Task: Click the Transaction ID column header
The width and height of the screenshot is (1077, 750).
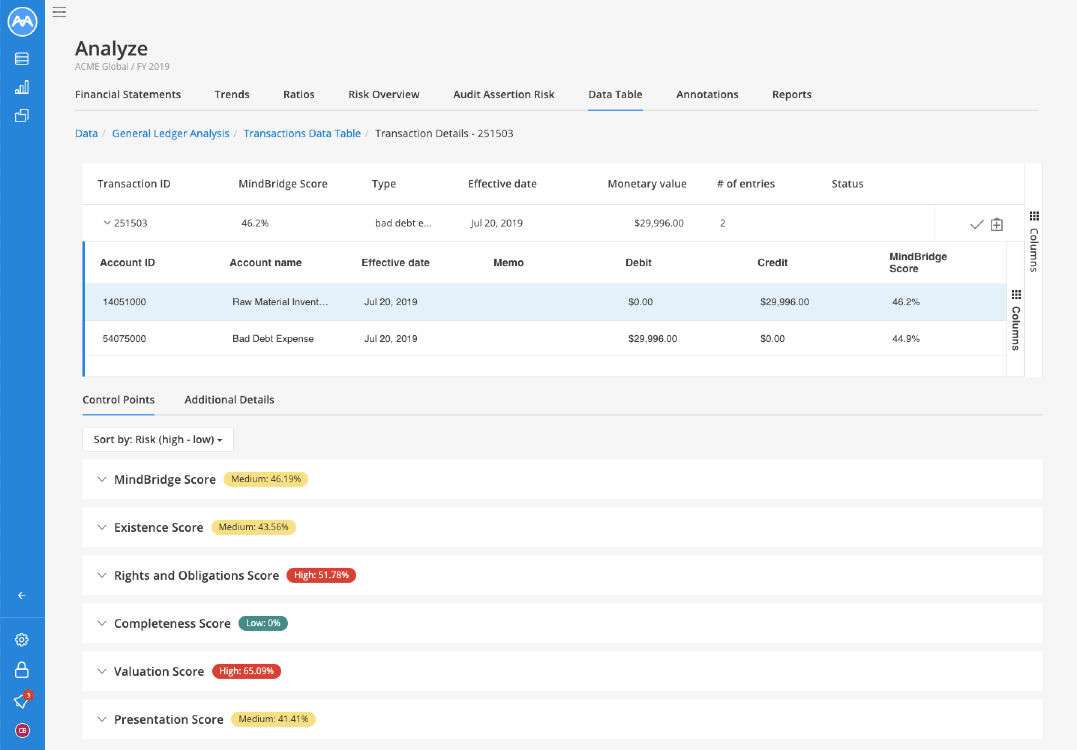Action: pos(134,184)
